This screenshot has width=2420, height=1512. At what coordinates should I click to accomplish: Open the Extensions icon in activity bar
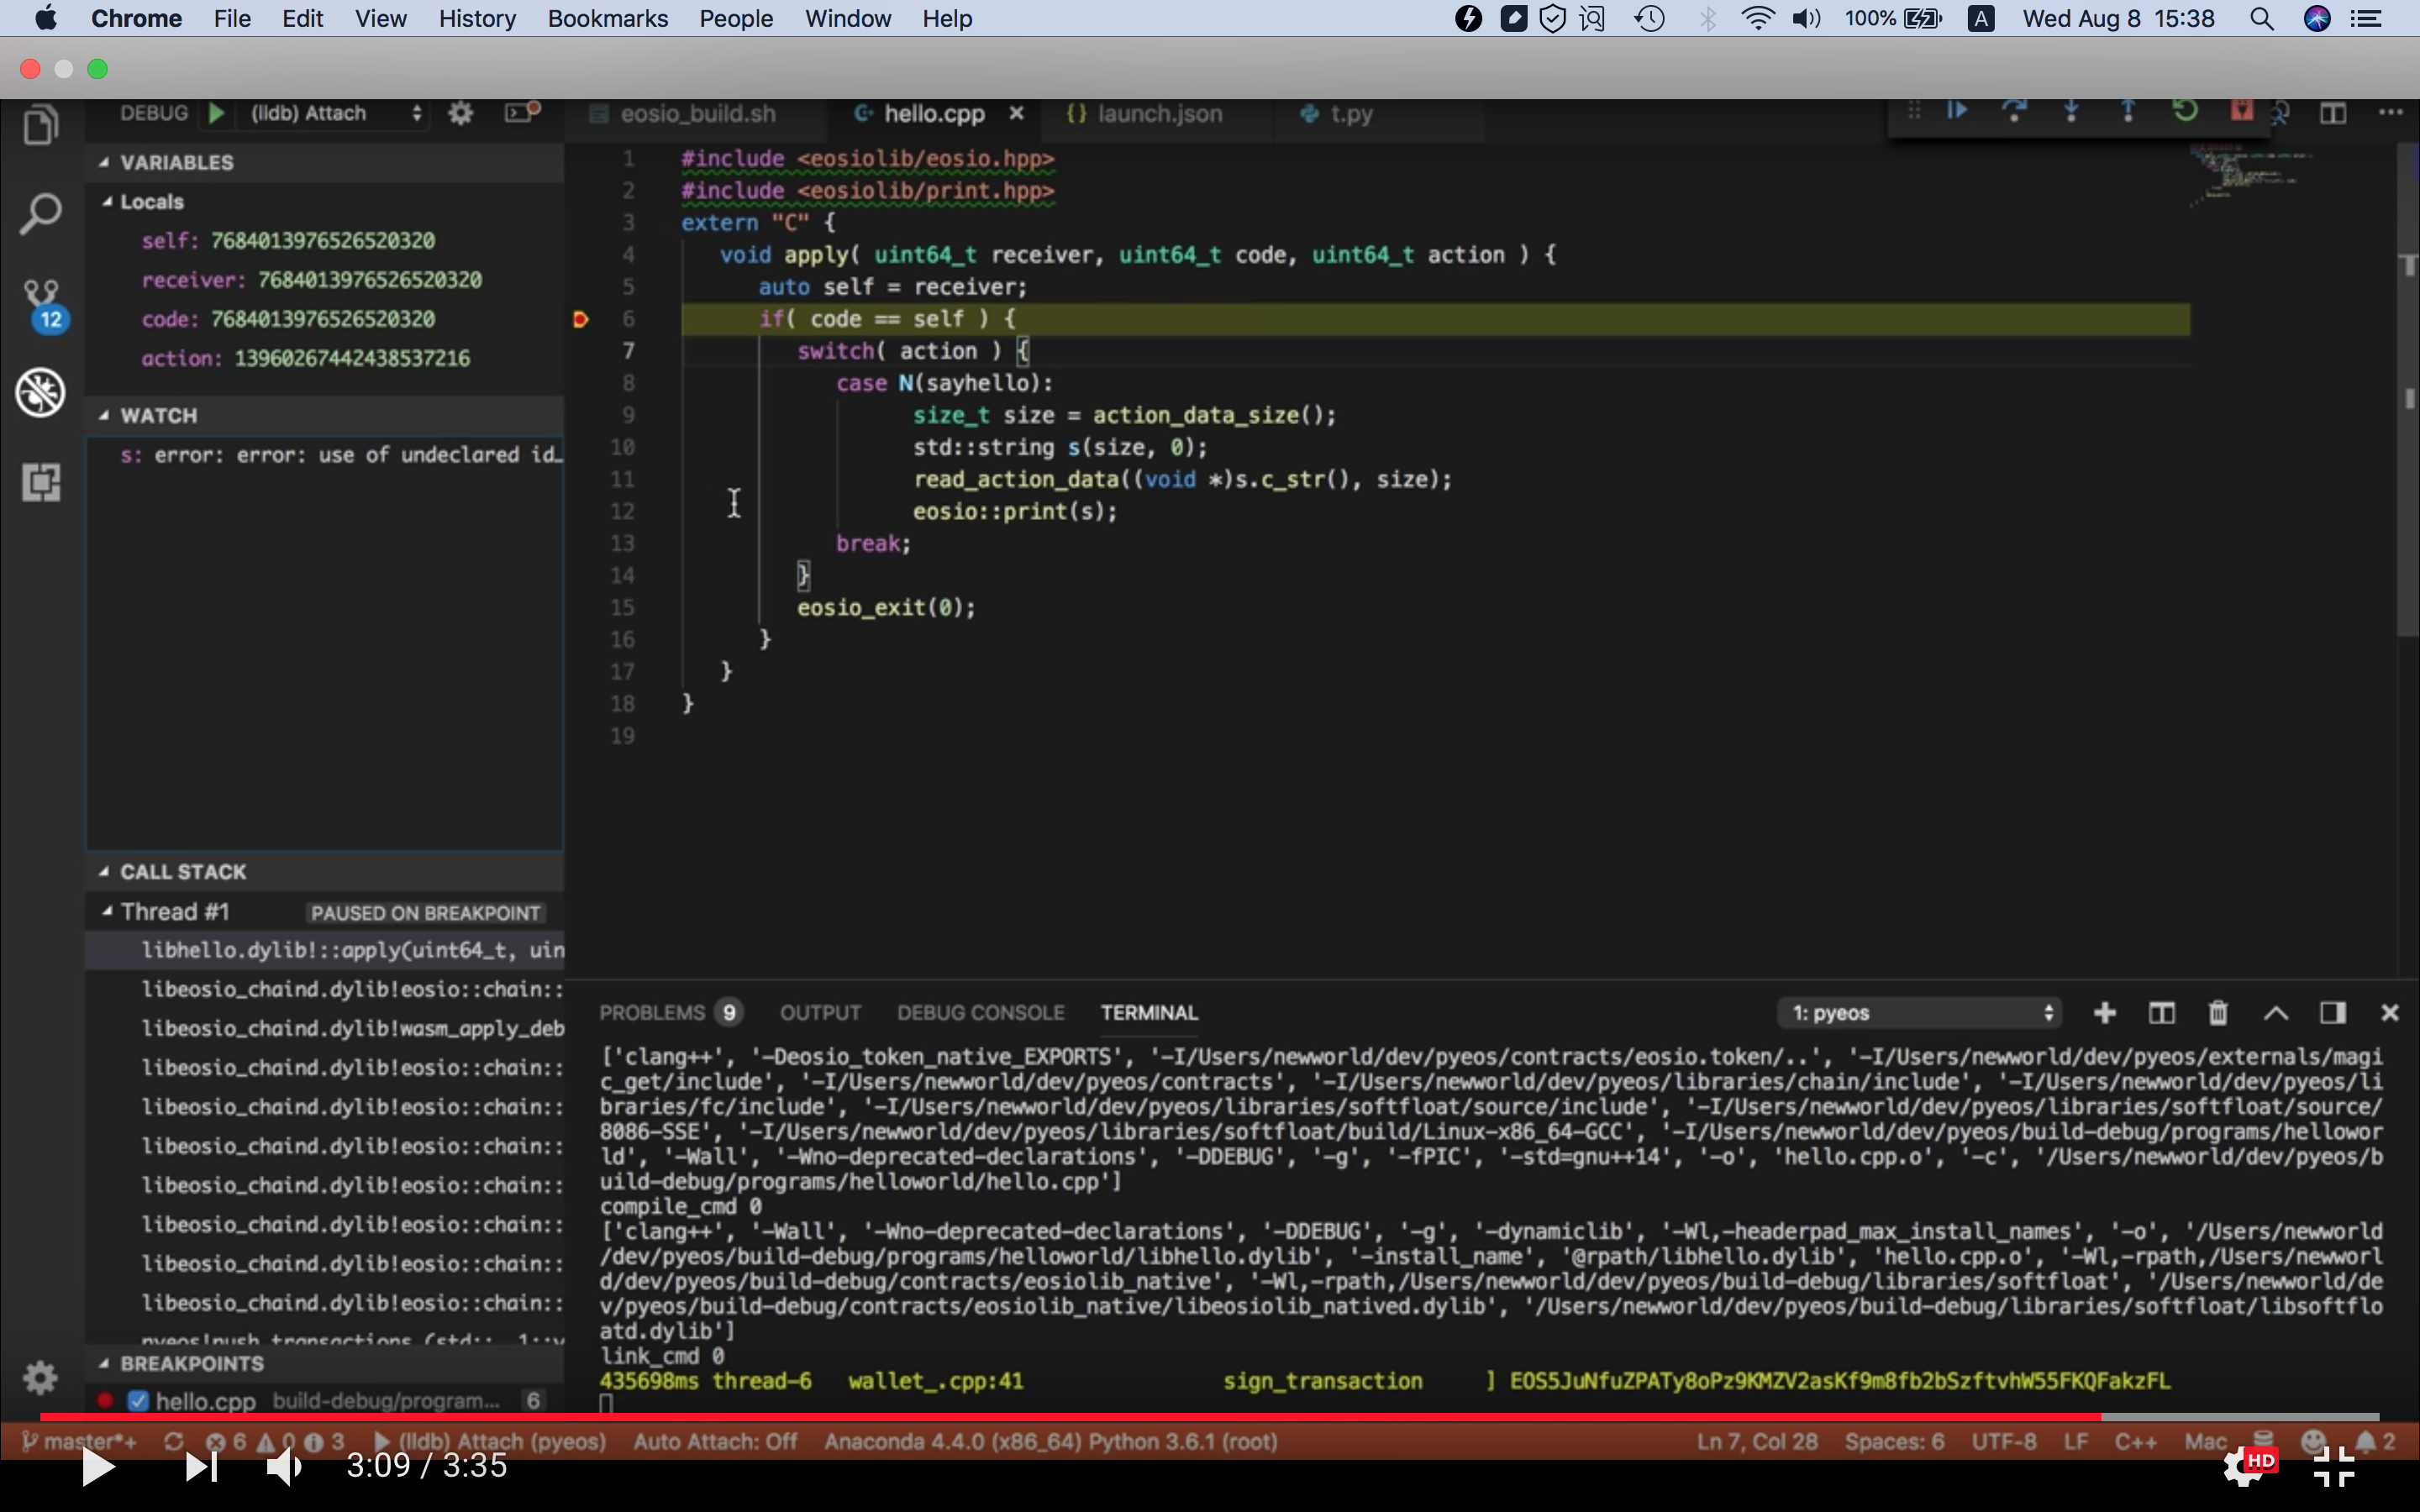coord(41,482)
